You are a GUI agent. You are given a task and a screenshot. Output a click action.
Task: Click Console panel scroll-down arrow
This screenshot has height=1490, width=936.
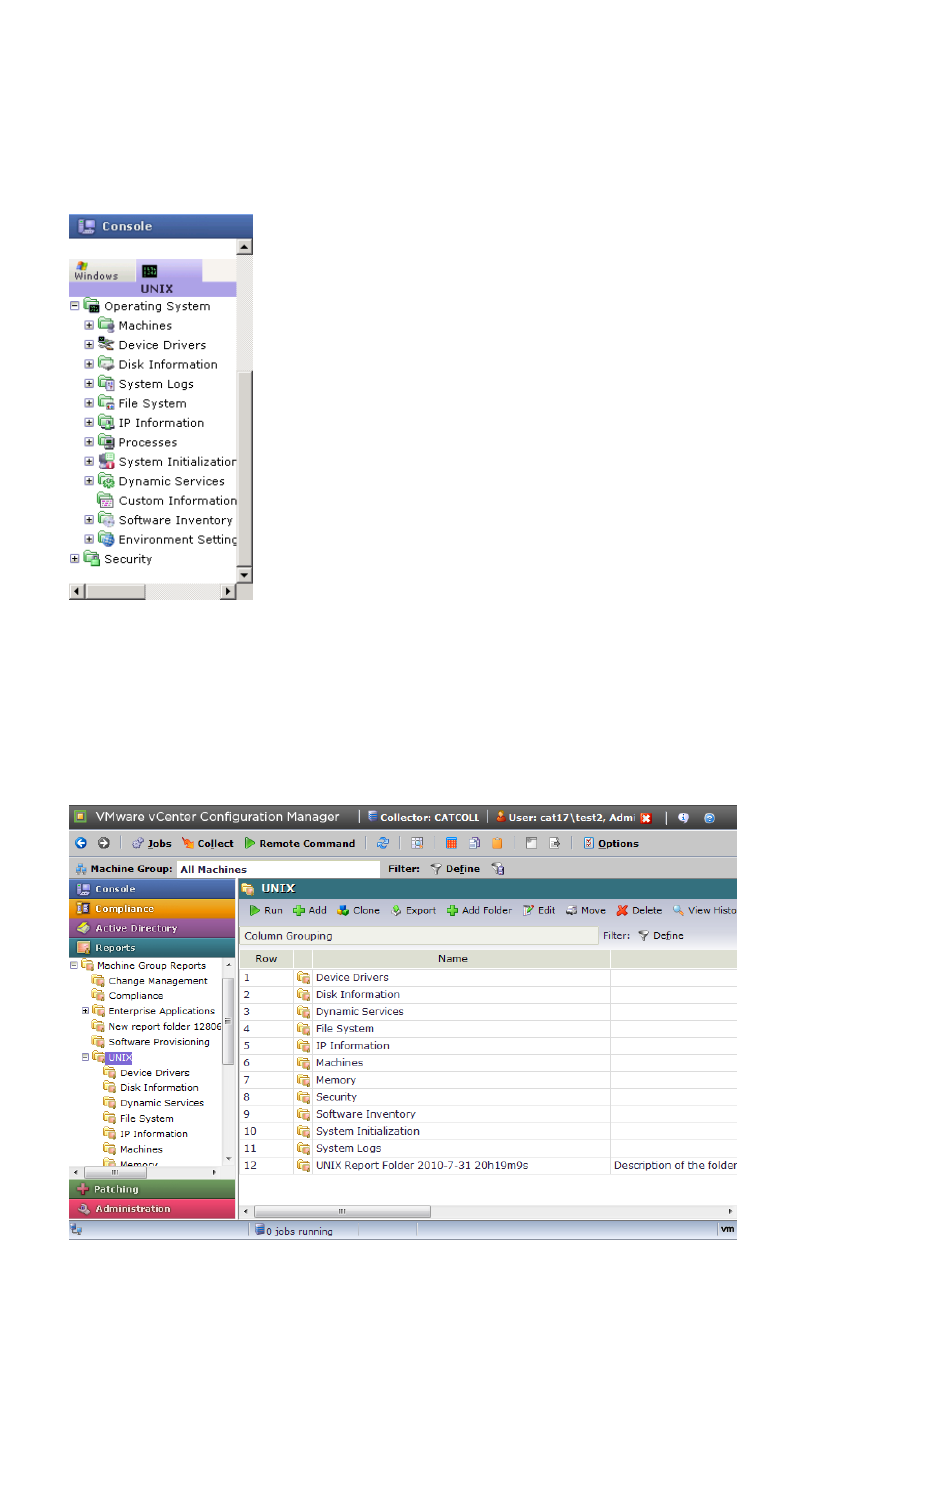point(244,576)
